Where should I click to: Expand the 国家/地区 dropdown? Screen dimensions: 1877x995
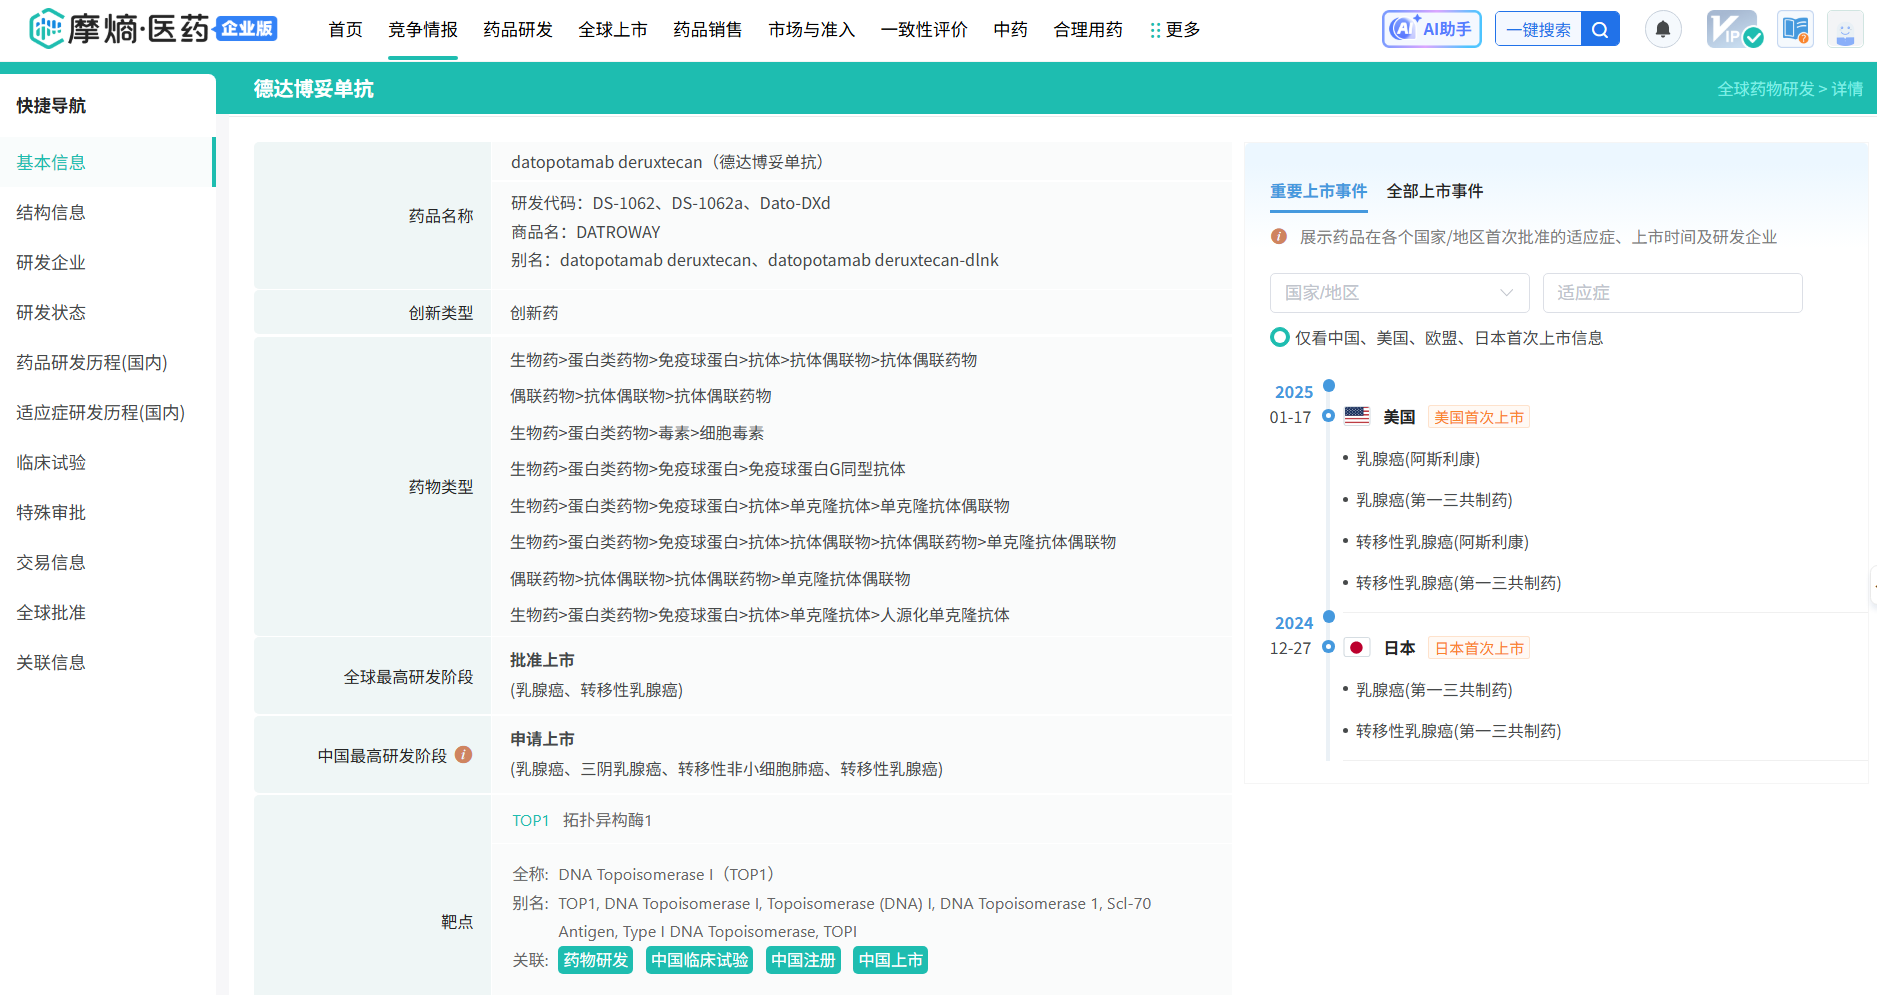1399,293
